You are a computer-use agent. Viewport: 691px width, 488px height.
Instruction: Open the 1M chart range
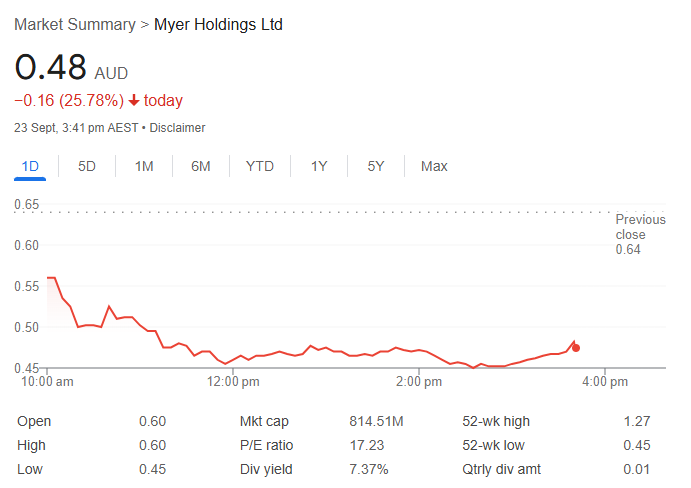point(144,166)
